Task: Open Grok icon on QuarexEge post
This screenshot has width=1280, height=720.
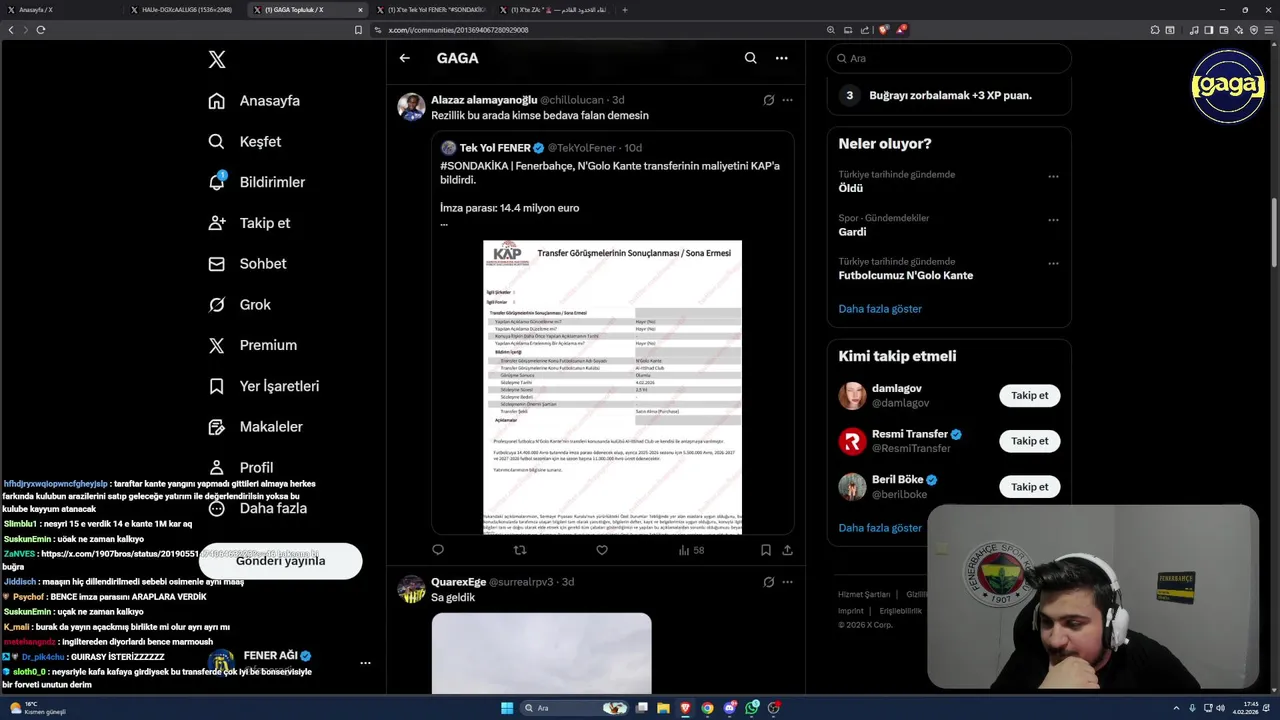Action: pos(768,582)
